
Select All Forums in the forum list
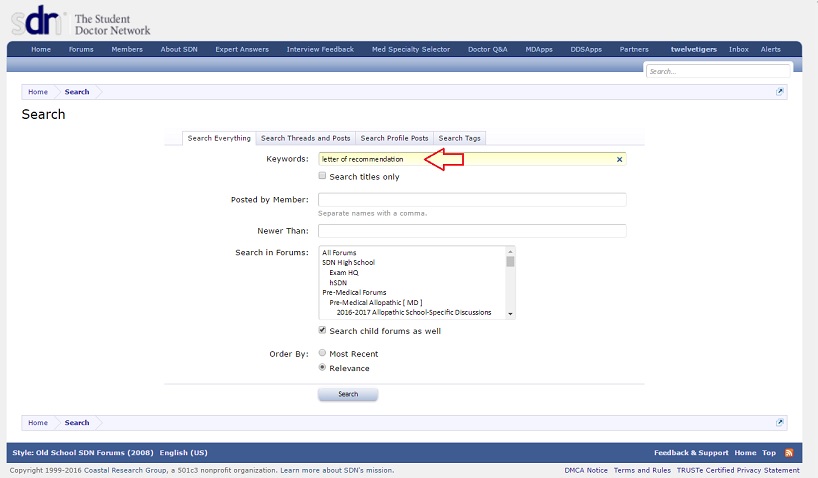pyautogui.click(x=339, y=252)
